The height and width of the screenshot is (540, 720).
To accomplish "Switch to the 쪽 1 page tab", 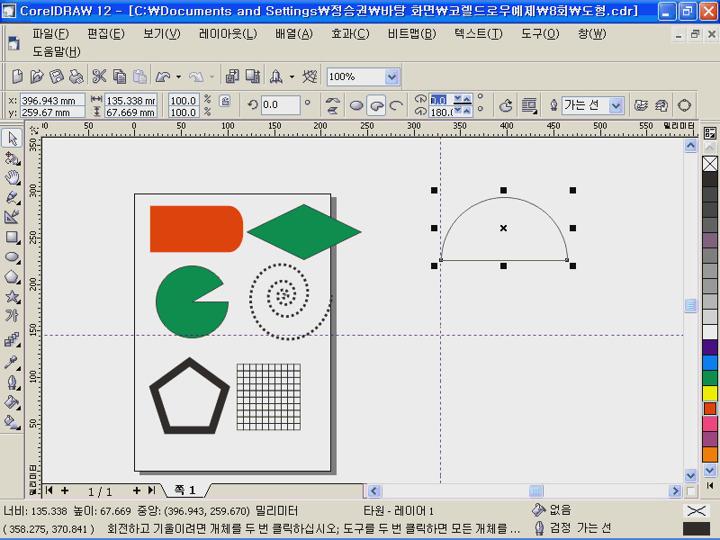I will (x=185, y=490).
